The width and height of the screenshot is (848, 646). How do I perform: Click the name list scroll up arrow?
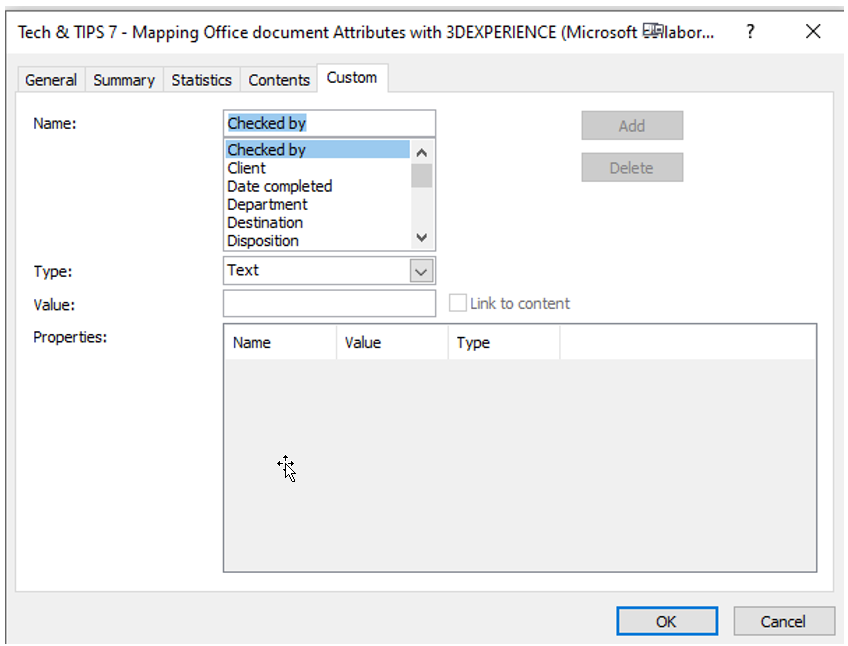422,153
